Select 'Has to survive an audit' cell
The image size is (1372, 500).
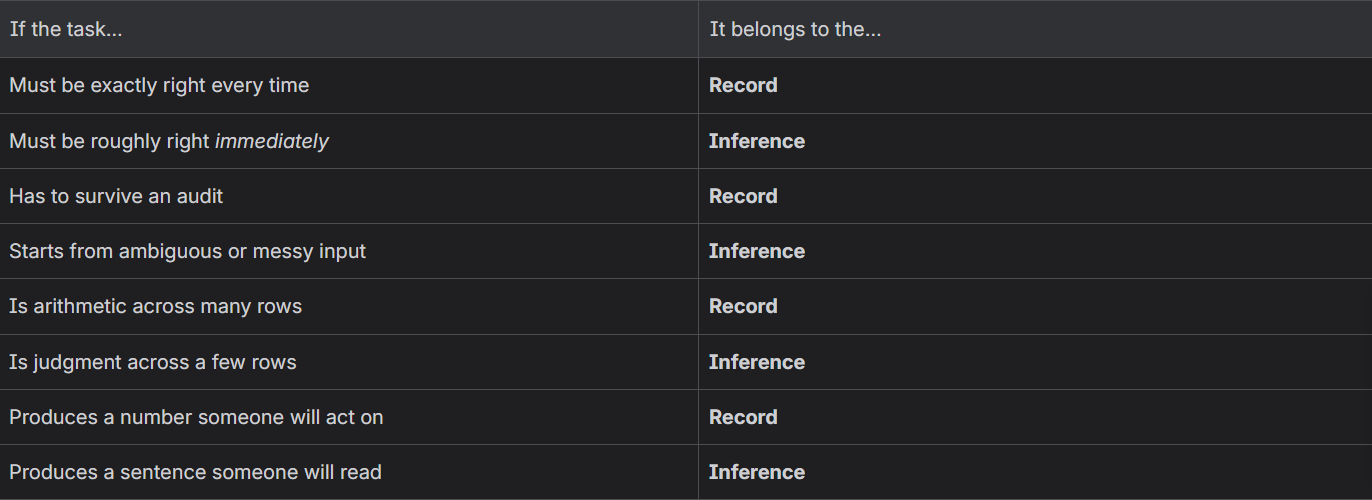click(349, 196)
